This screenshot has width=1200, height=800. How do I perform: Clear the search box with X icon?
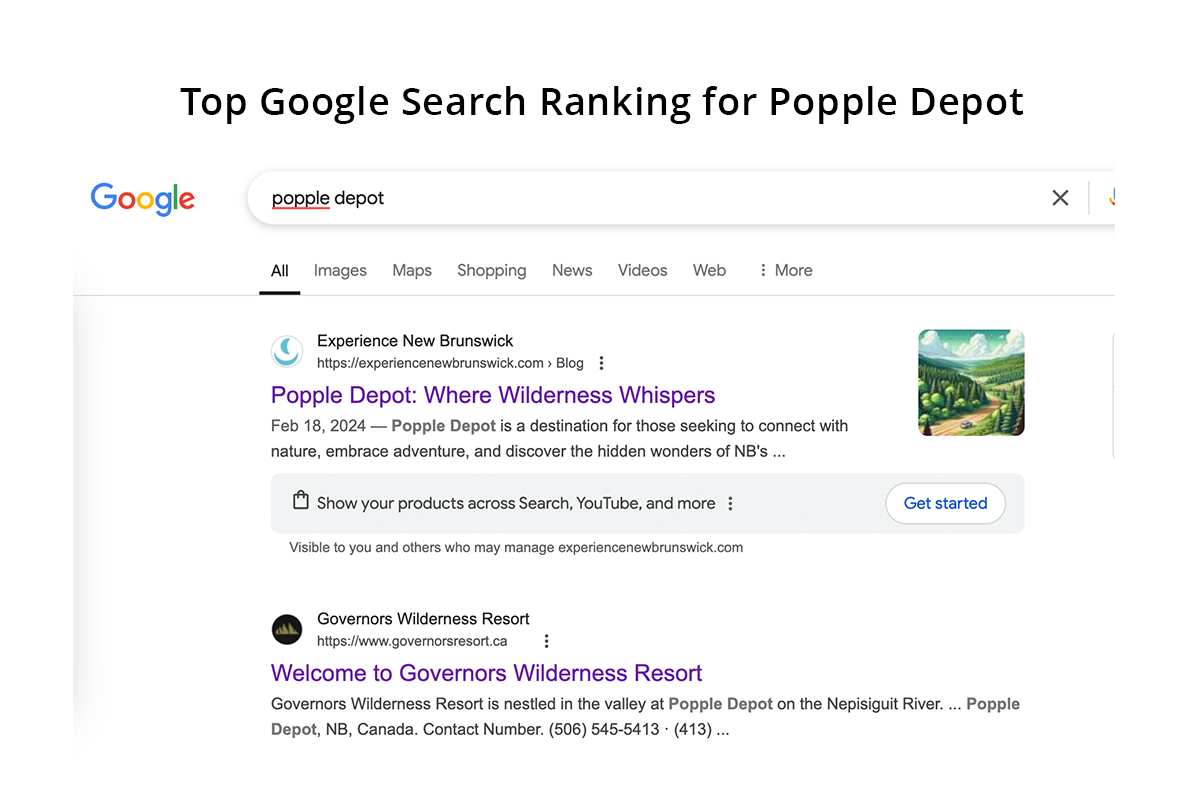click(x=1061, y=198)
